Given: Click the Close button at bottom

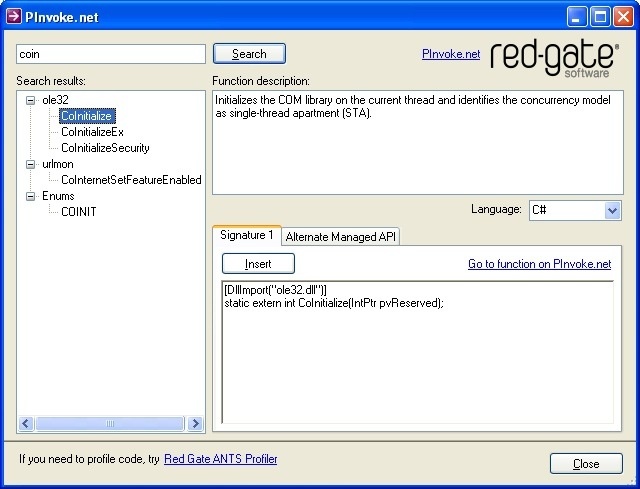Looking at the screenshot, I should [x=586, y=464].
